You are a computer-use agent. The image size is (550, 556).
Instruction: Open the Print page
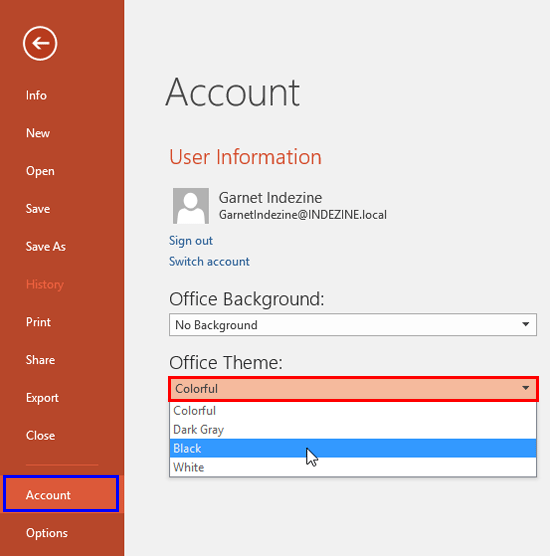(38, 322)
